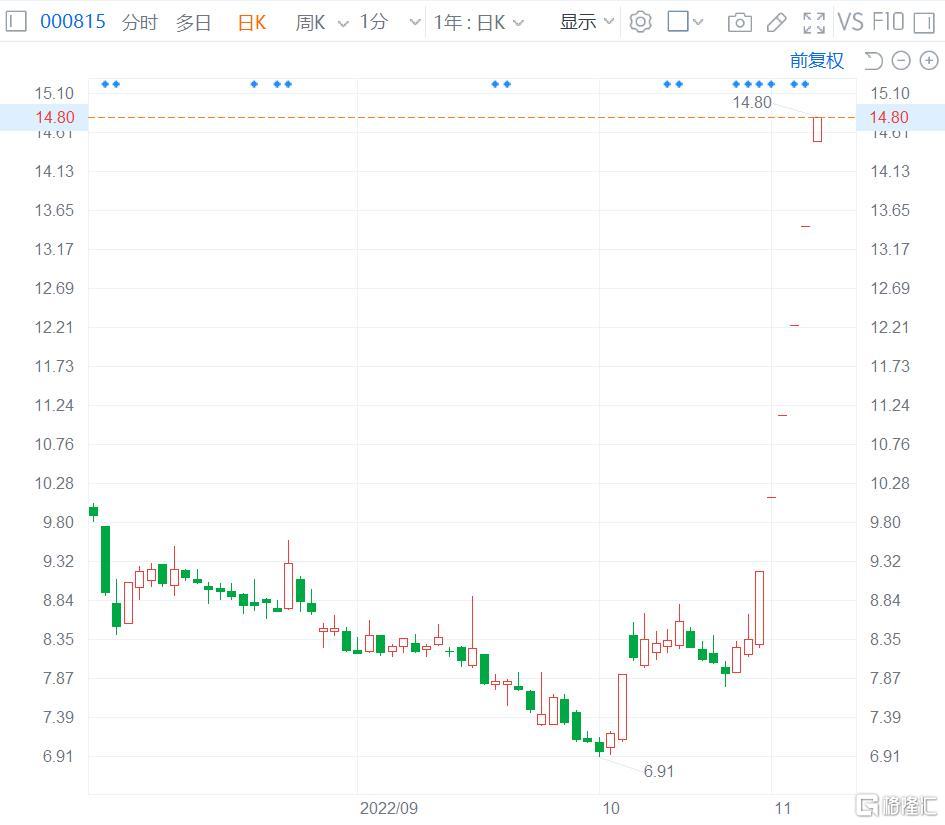Expand the dropdown arrow next to 周K
The image size is (945, 825).
click(343, 24)
